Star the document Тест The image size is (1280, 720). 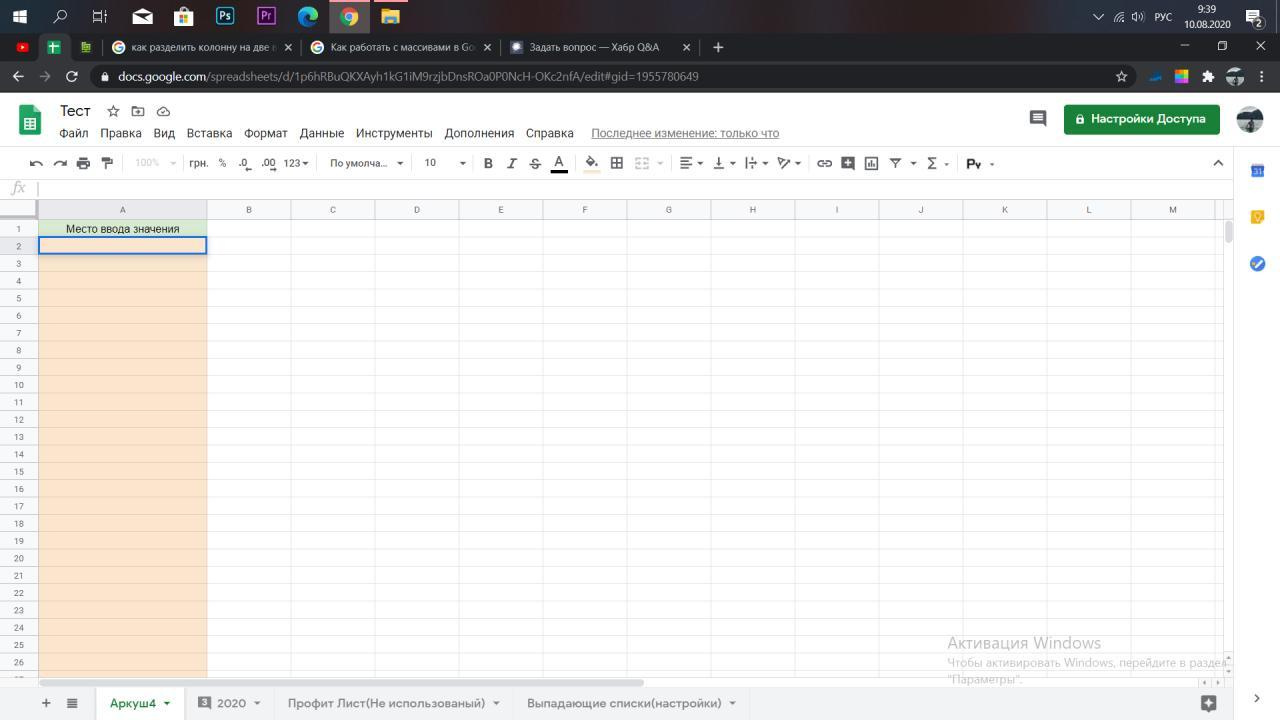pos(113,111)
